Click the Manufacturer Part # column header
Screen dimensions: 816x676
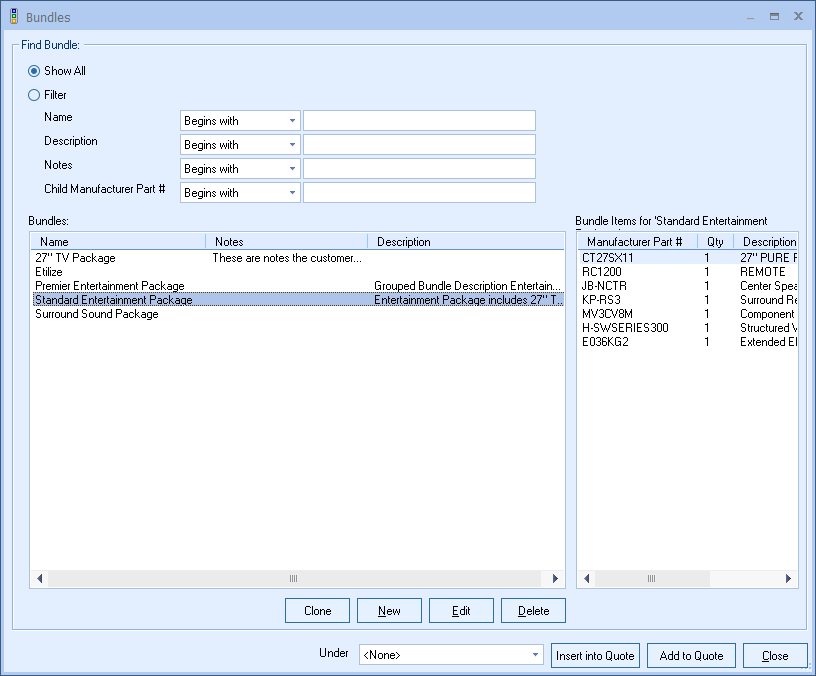tap(636, 242)
